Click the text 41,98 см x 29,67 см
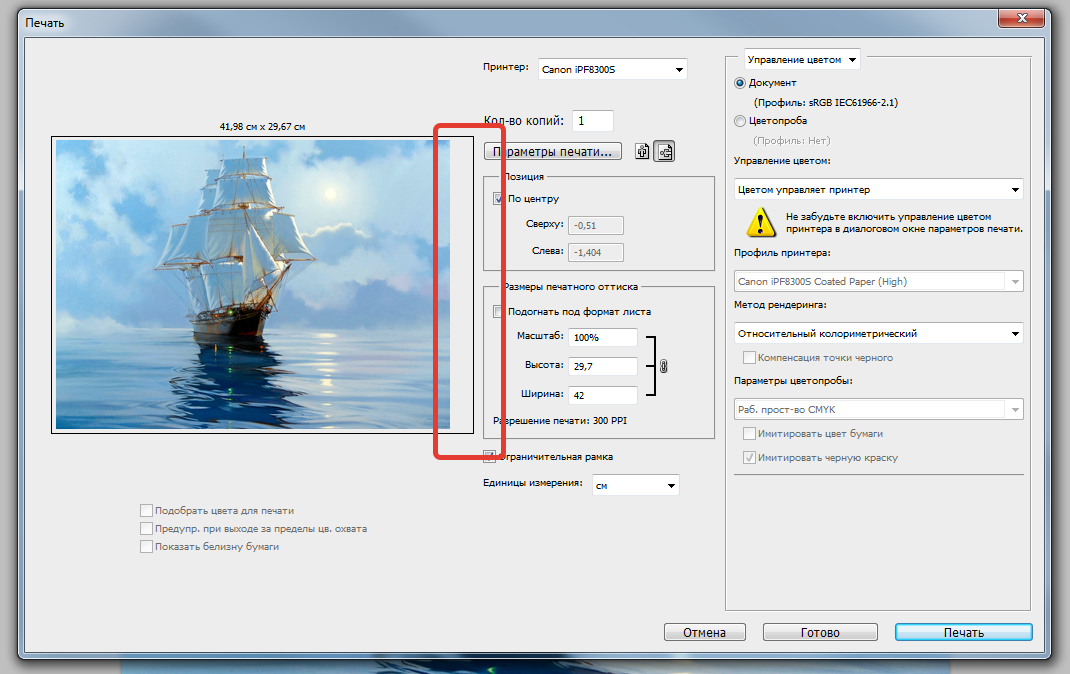 tap(262, 127)
